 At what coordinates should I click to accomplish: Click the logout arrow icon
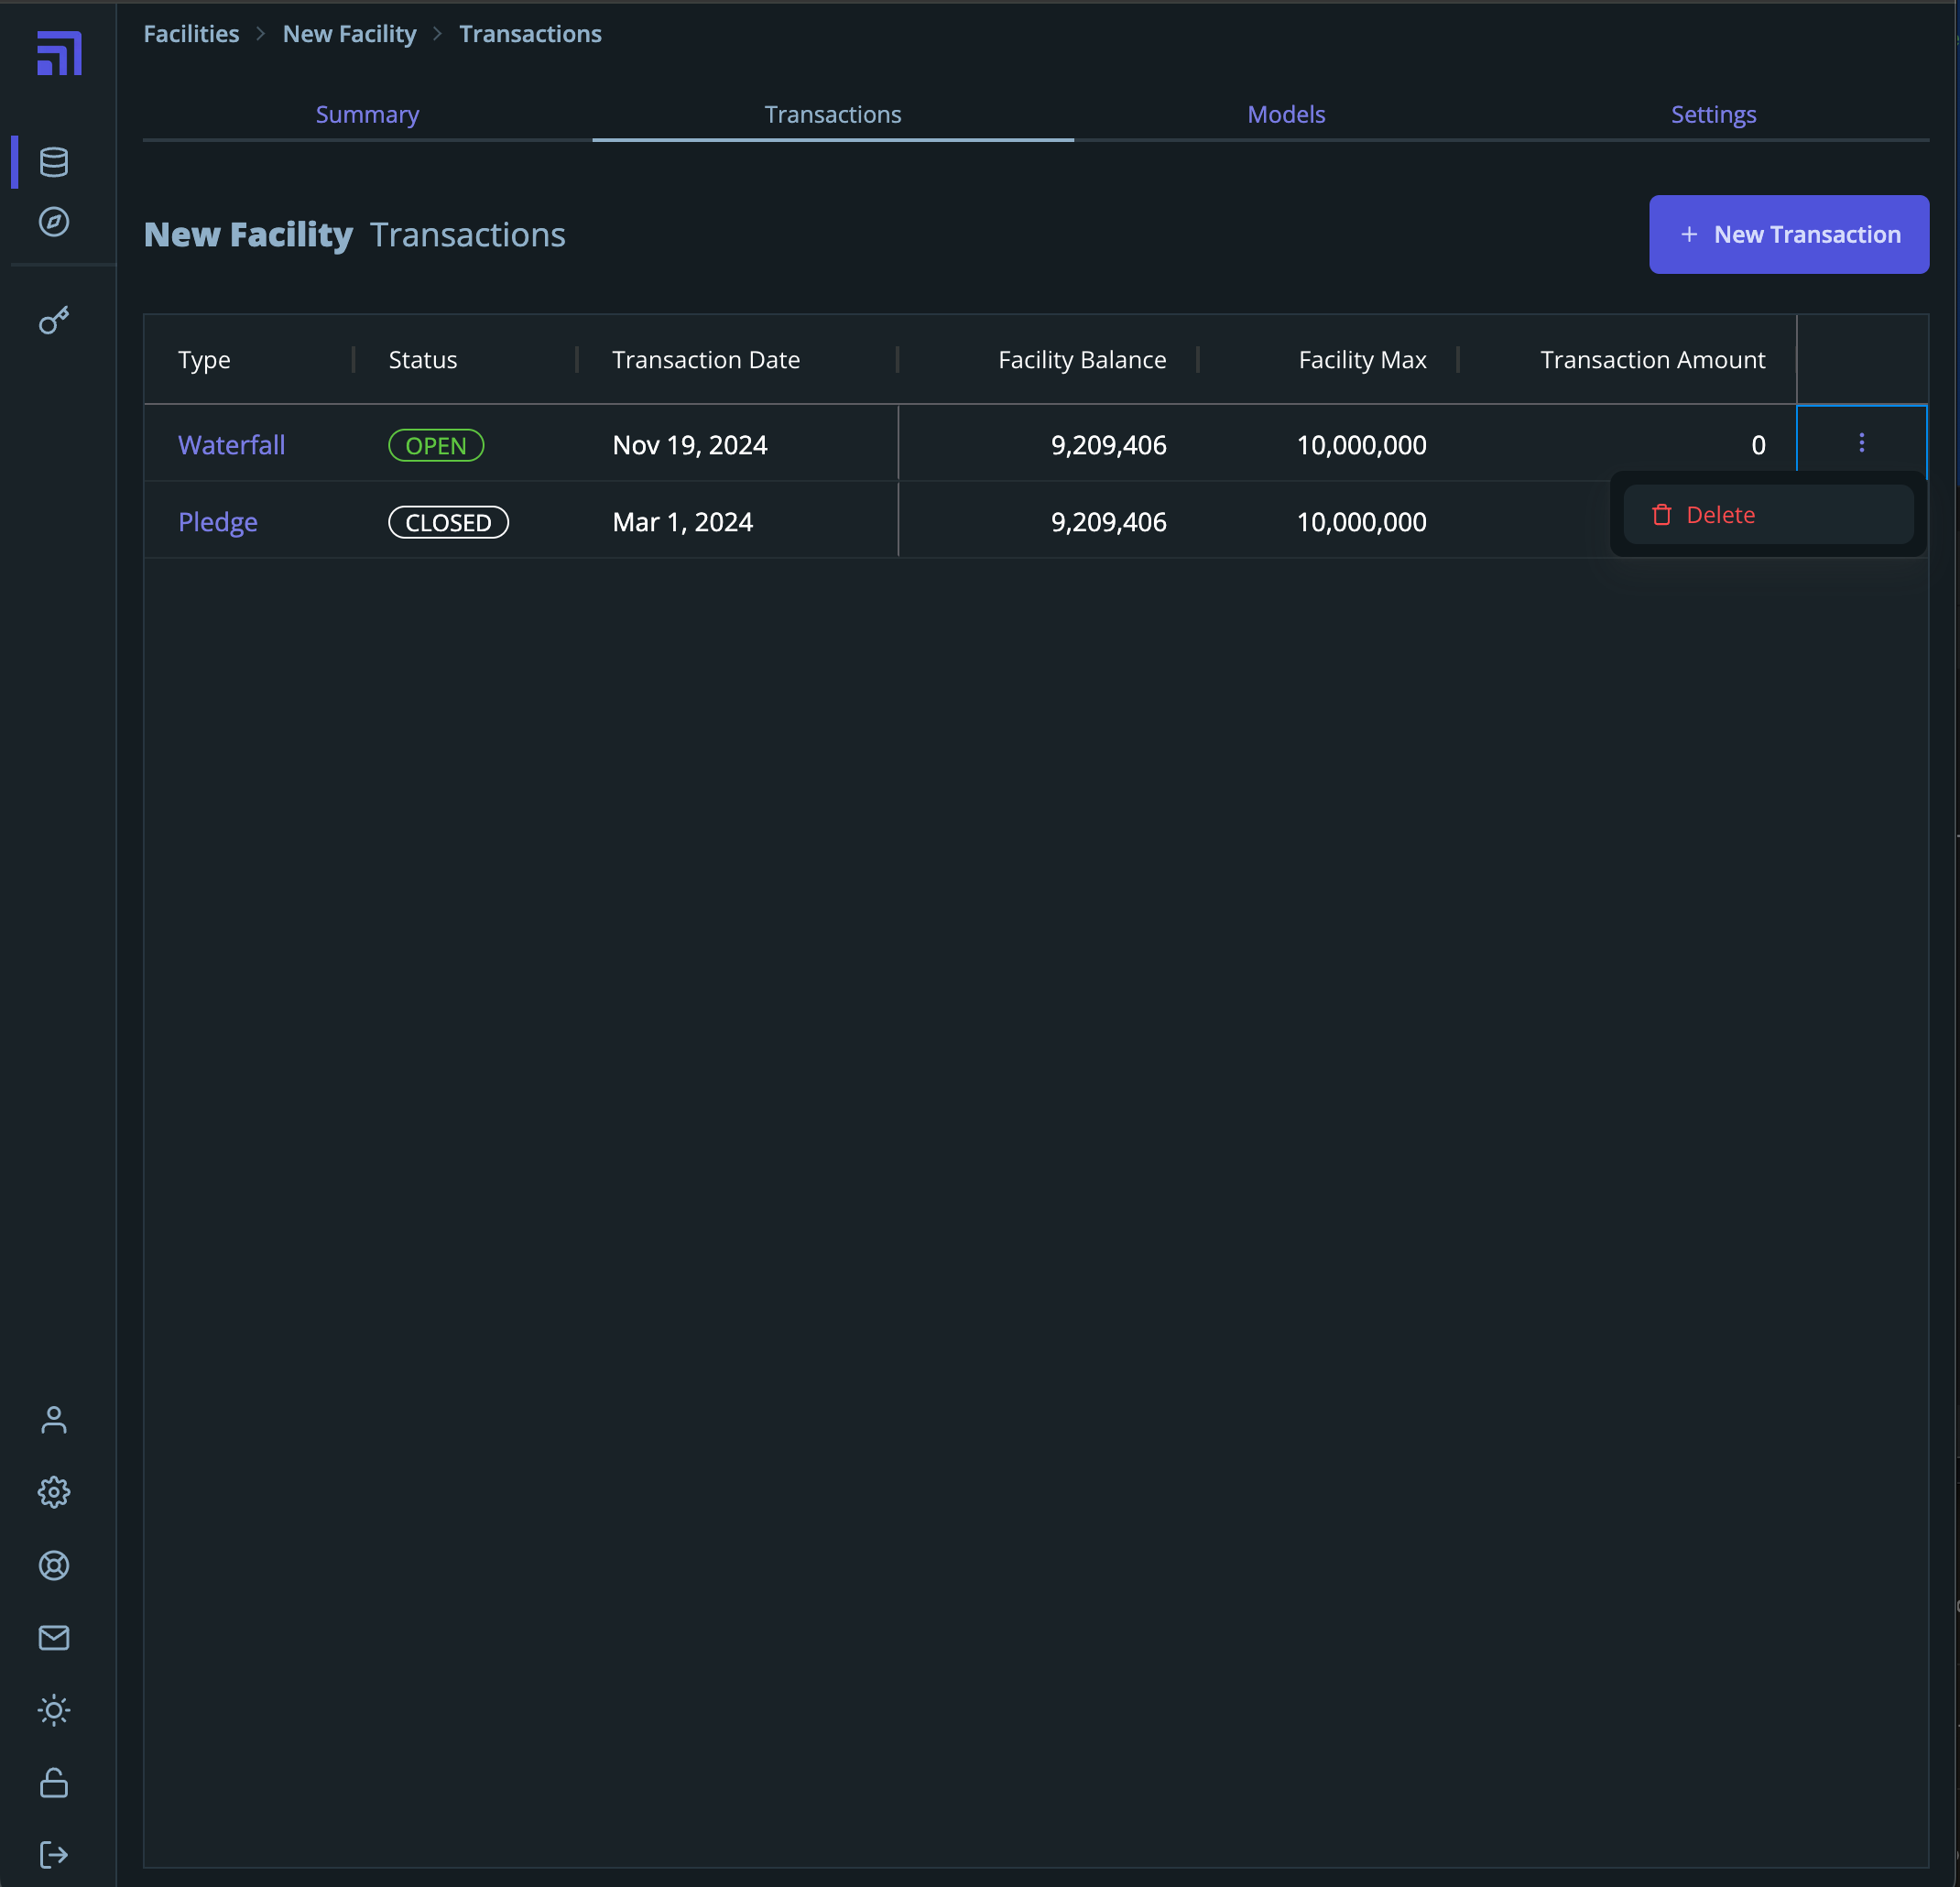pyautogui.click(x=54, y=1855)
